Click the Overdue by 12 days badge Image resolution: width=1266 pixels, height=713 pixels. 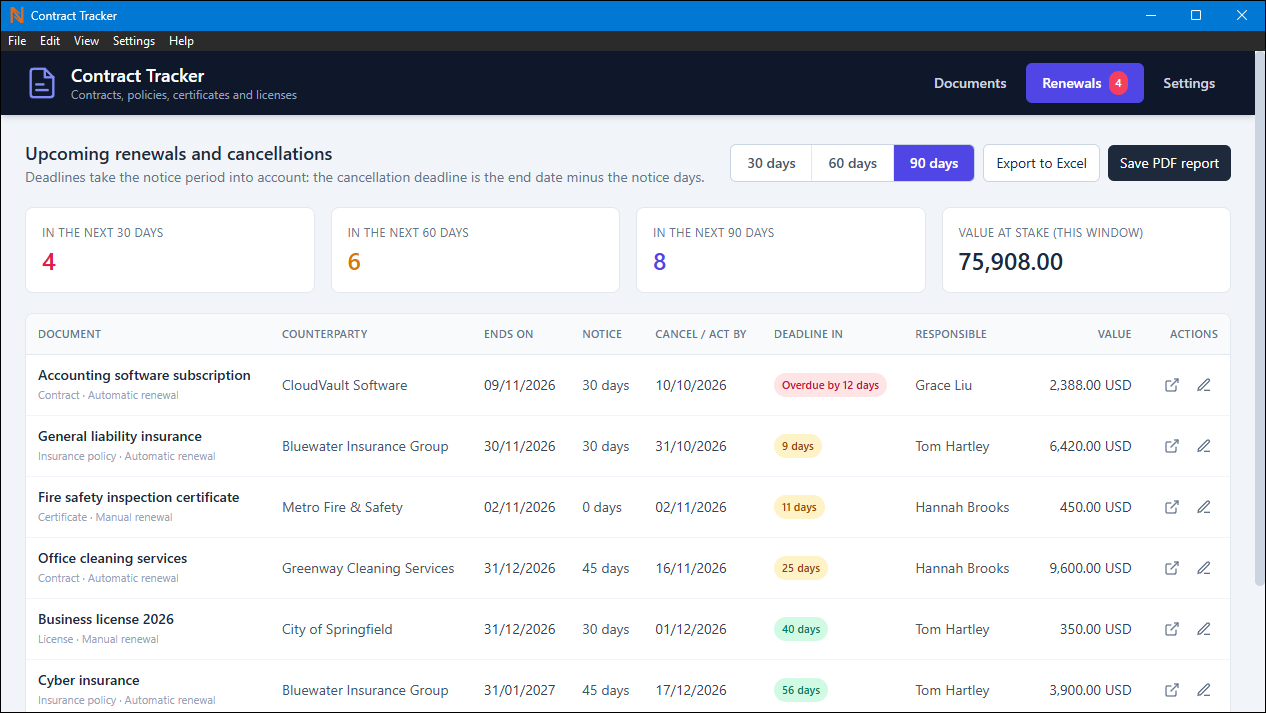[830, 385]
